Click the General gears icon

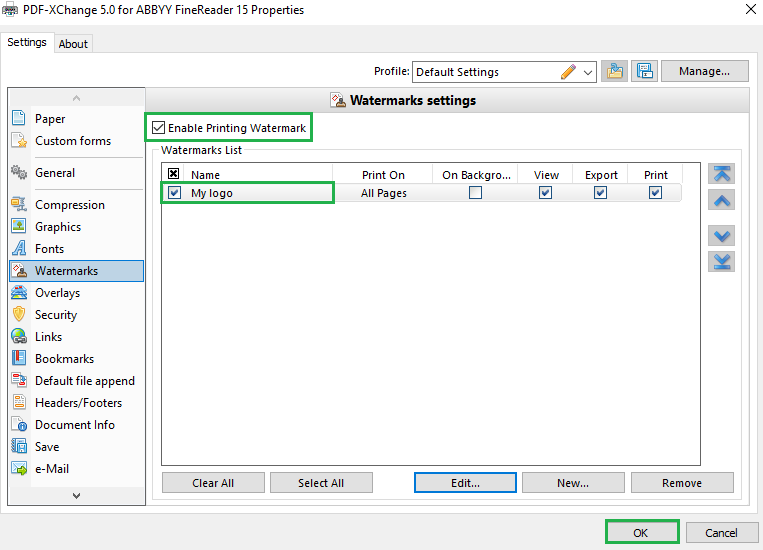click(19, 172)
